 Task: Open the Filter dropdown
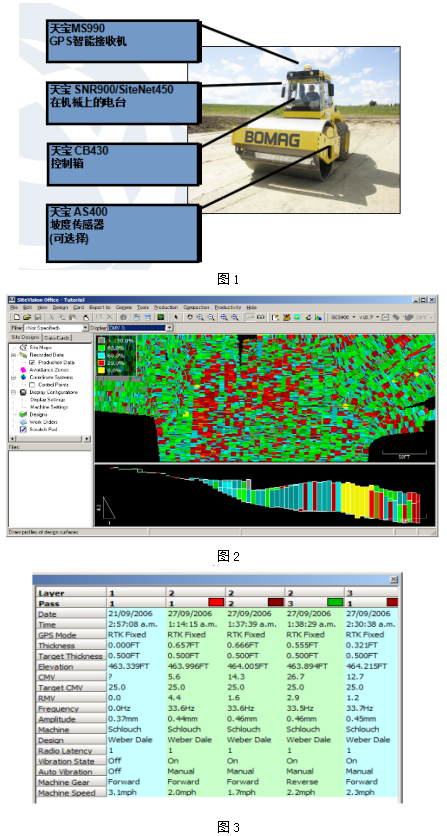[85, 327]
